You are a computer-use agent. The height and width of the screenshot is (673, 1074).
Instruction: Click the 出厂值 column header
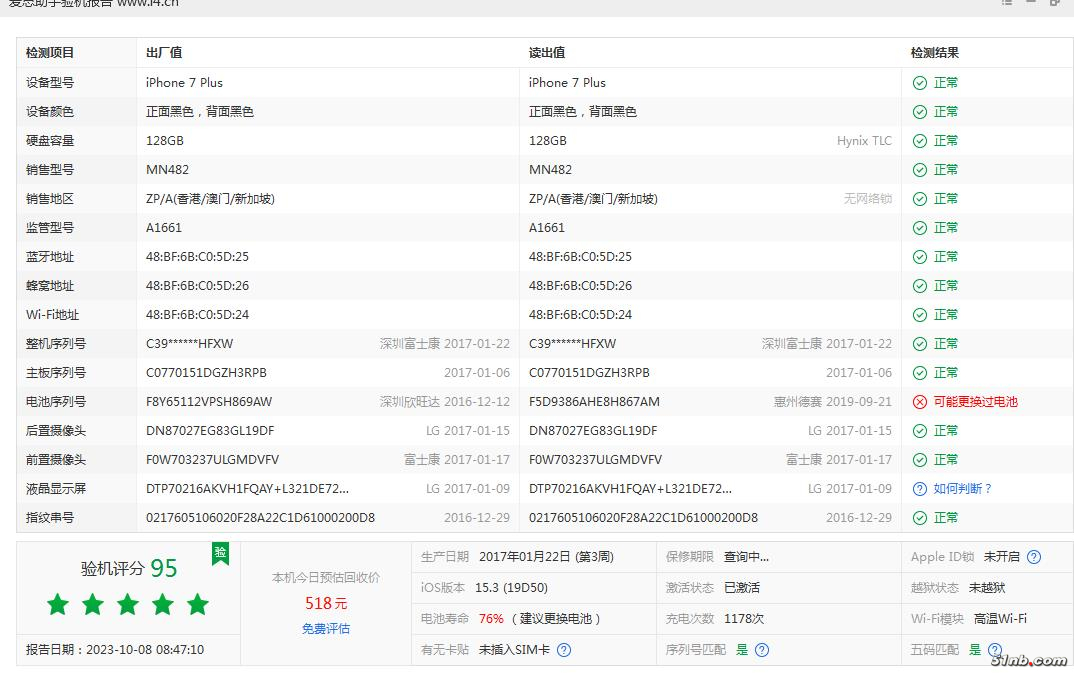pyautogui.click(x=164, y=53)
